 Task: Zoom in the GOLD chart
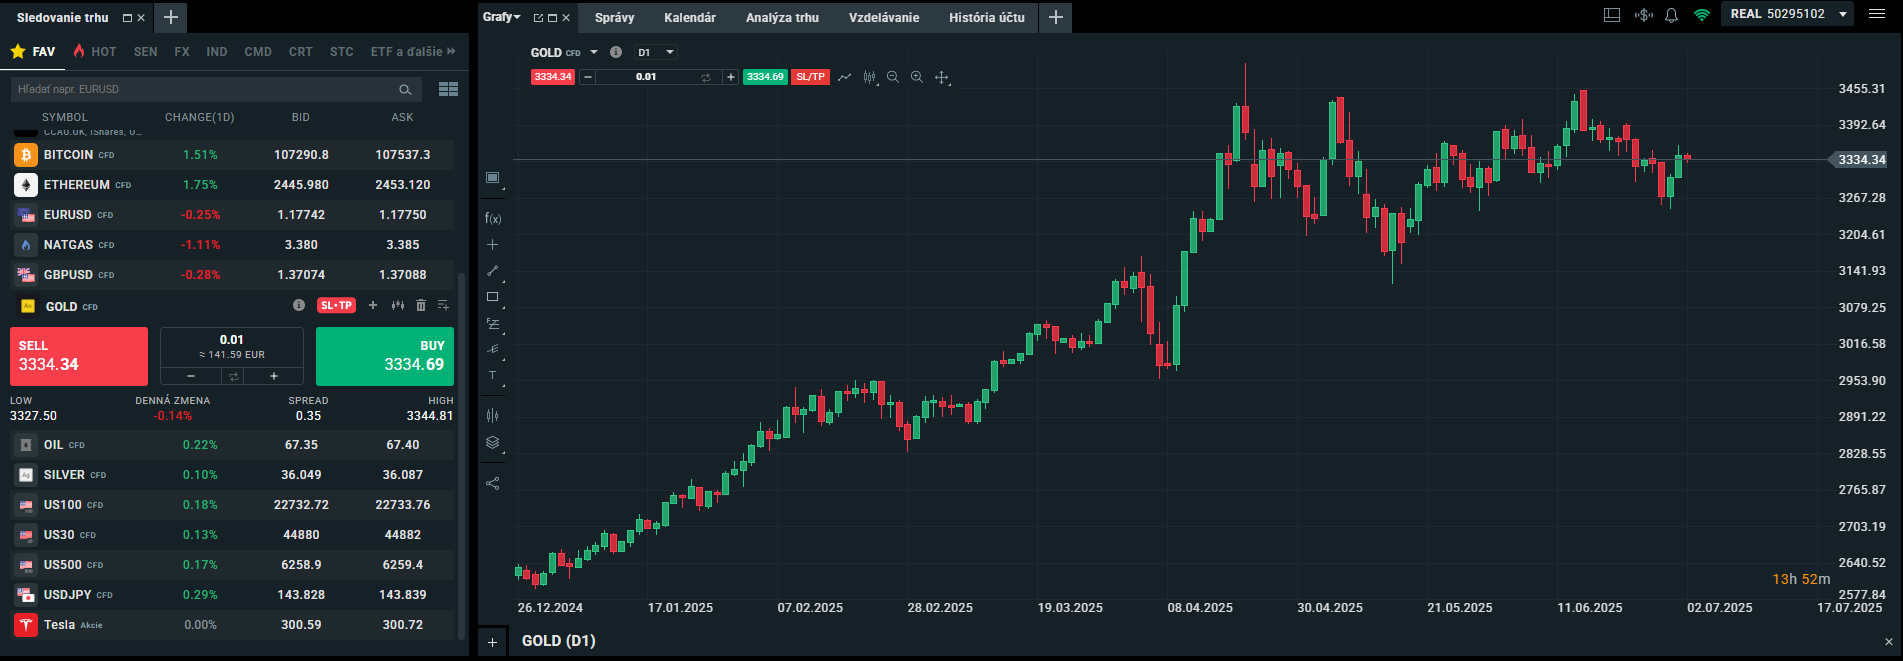click(916, 77)
